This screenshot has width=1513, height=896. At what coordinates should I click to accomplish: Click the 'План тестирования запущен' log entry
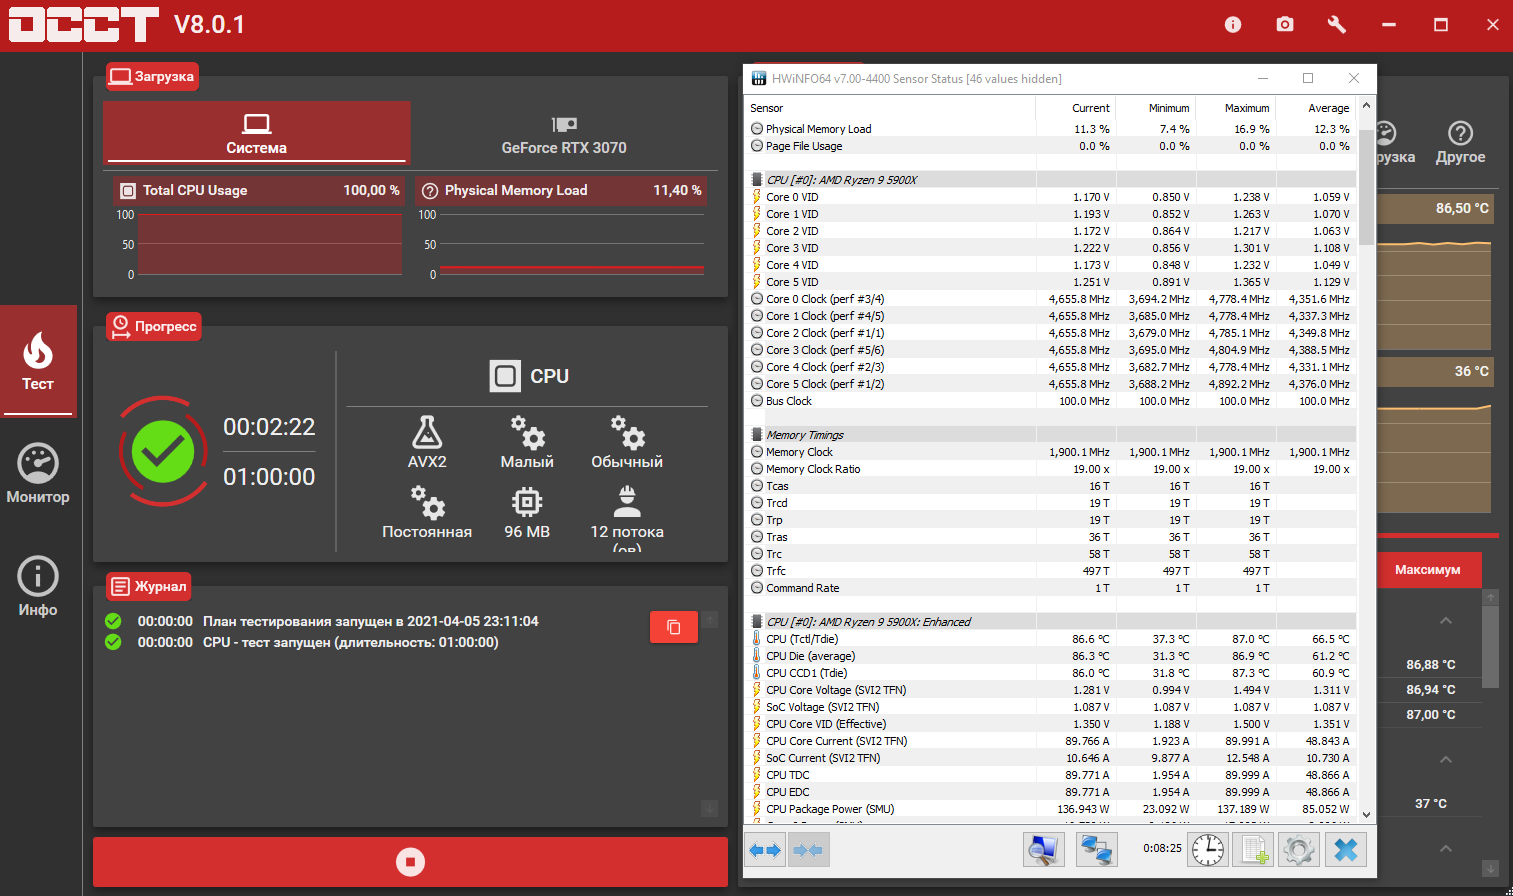click(371, 621)
